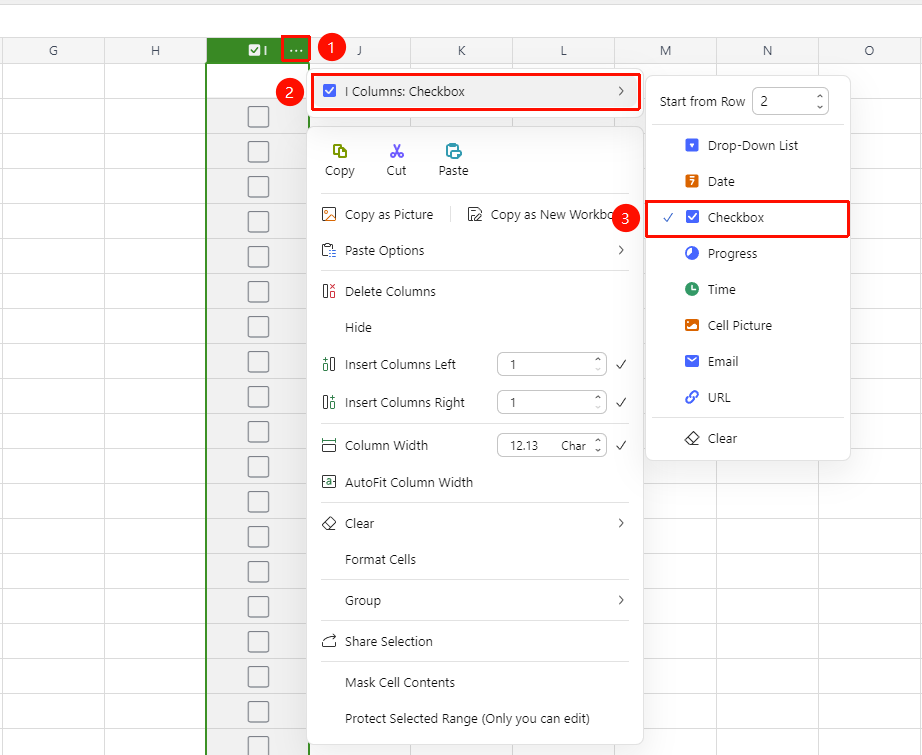
Task: Click the Insert Columns Right count field
Action: [552, 402]
